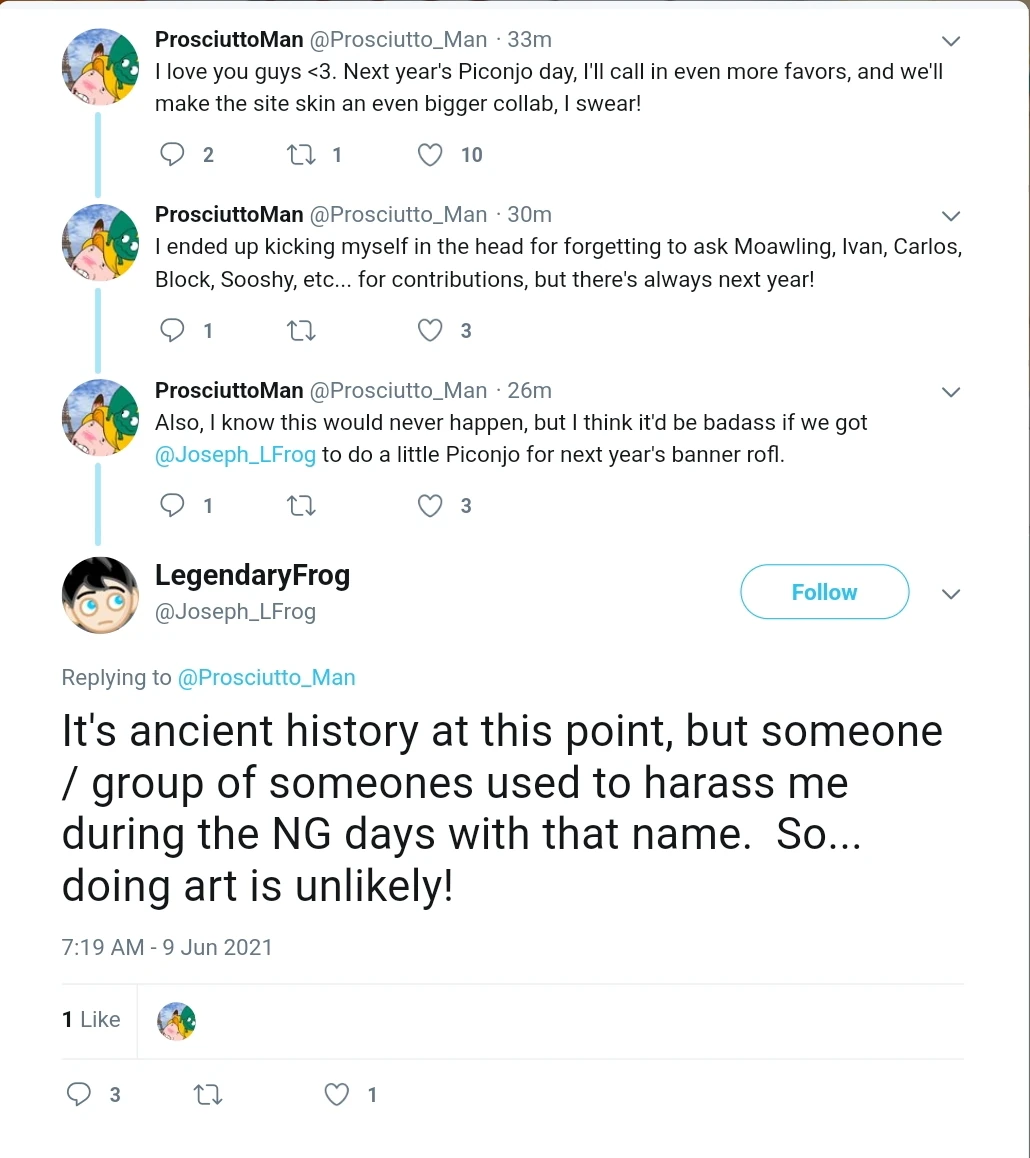Viewport: 1030px width, 1158px height.
Task: Open options chevron on 33m tweet
Action: click(x=951, y=41)
